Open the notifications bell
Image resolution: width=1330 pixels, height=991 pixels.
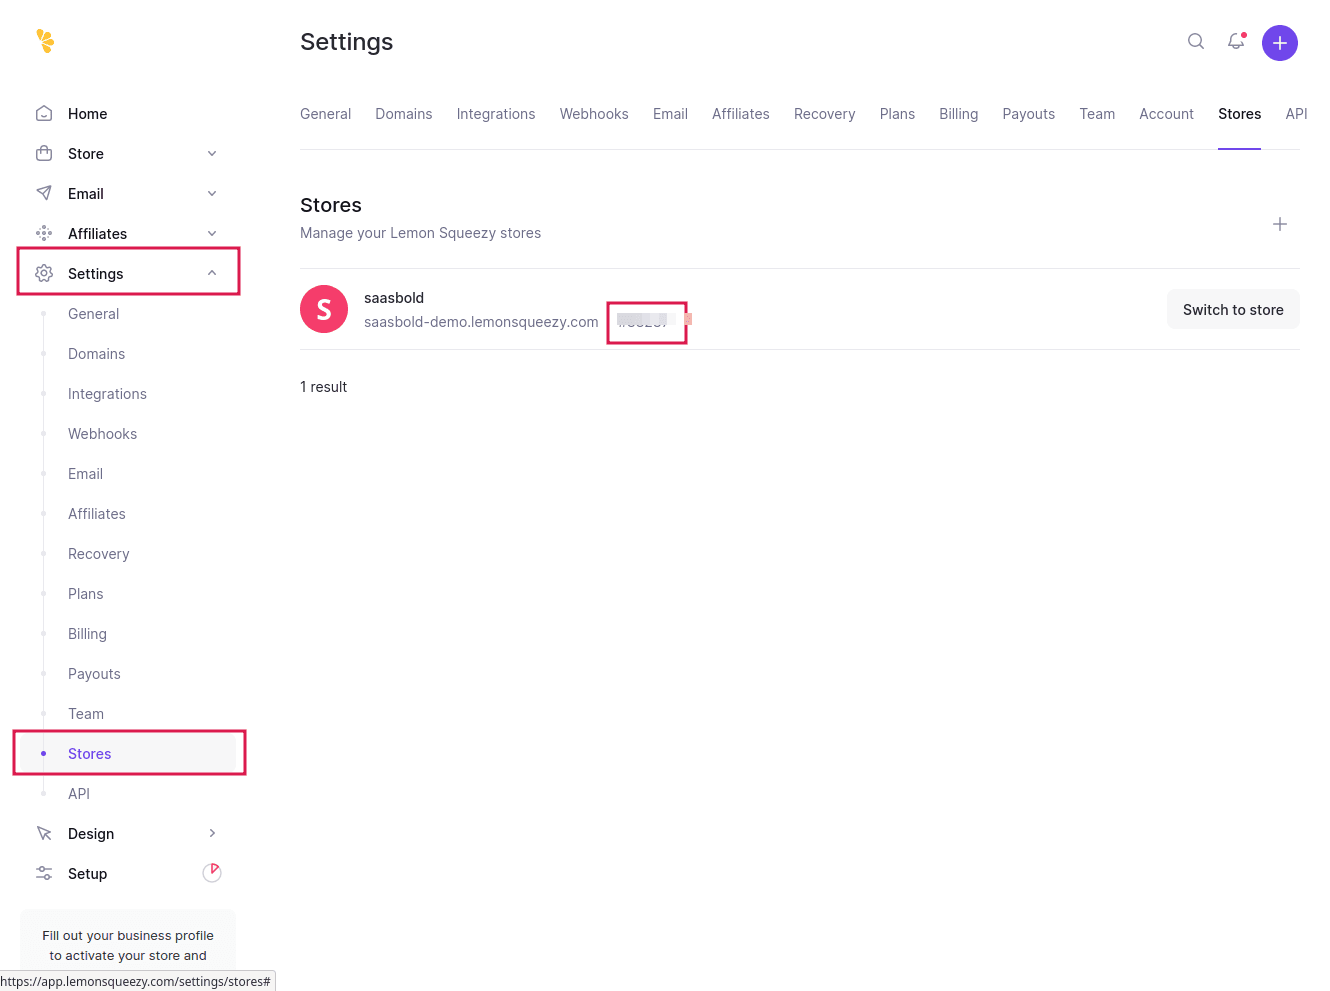click(1236, 42)
